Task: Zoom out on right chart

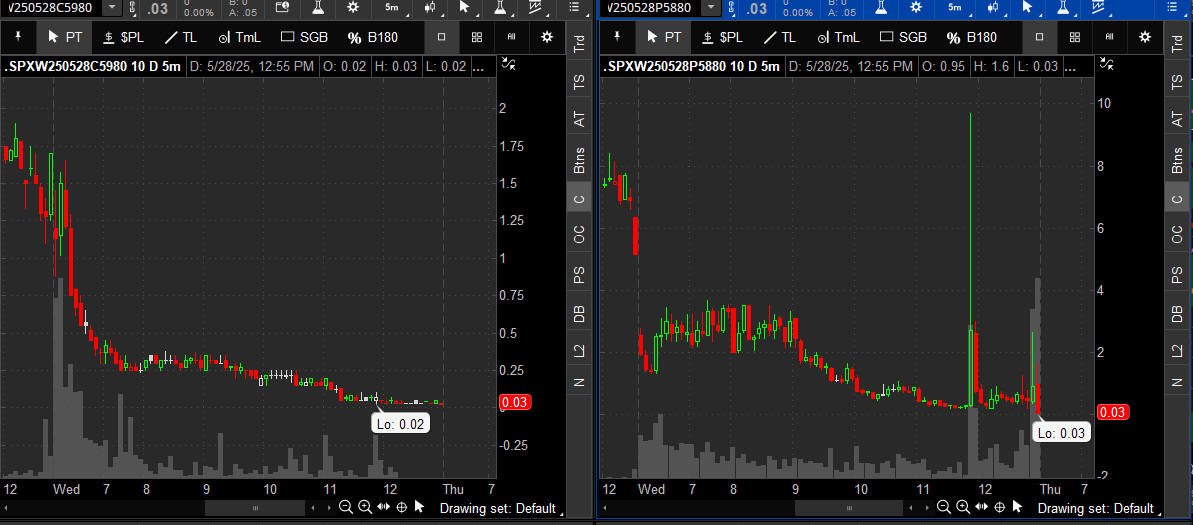Action: (944, 508)
